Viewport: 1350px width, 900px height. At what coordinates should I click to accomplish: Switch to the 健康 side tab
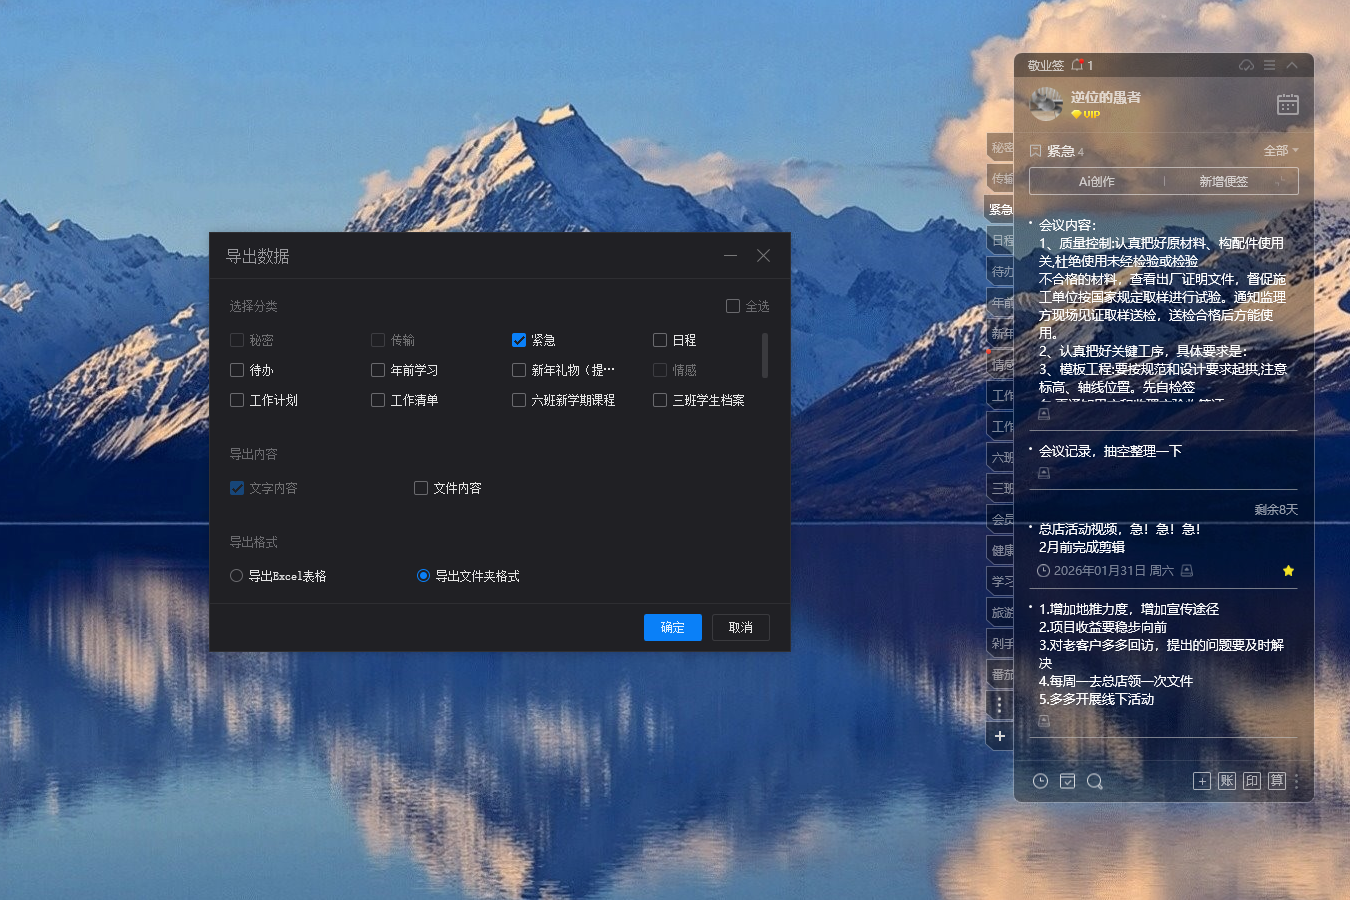(1001, 550)
